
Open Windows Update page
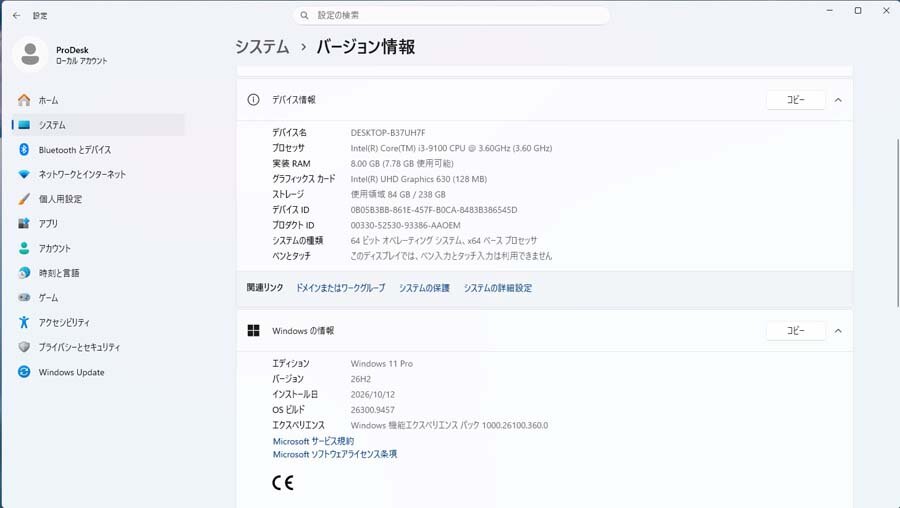[x=98, y=371]
